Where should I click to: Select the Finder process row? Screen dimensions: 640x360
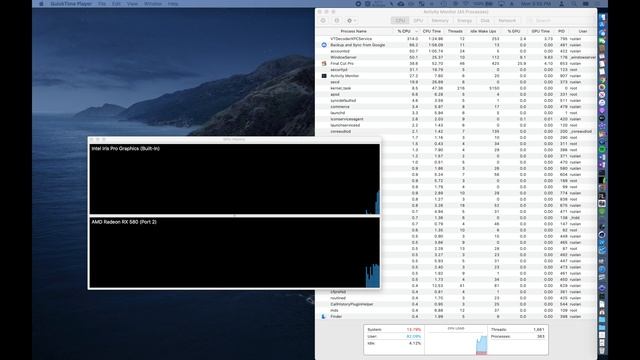pyautogui.click(x=456, y=316)
